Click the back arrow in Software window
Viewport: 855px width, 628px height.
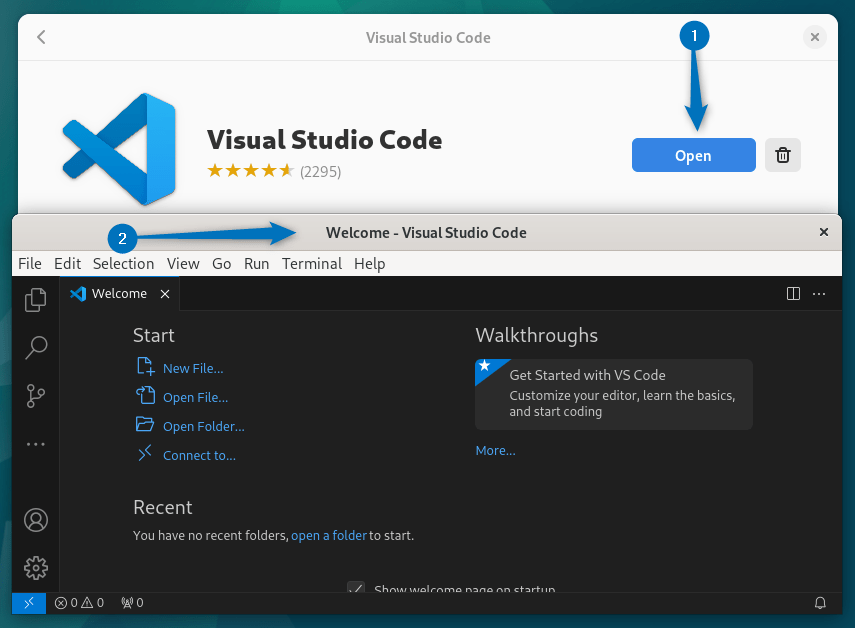[40, 37]
